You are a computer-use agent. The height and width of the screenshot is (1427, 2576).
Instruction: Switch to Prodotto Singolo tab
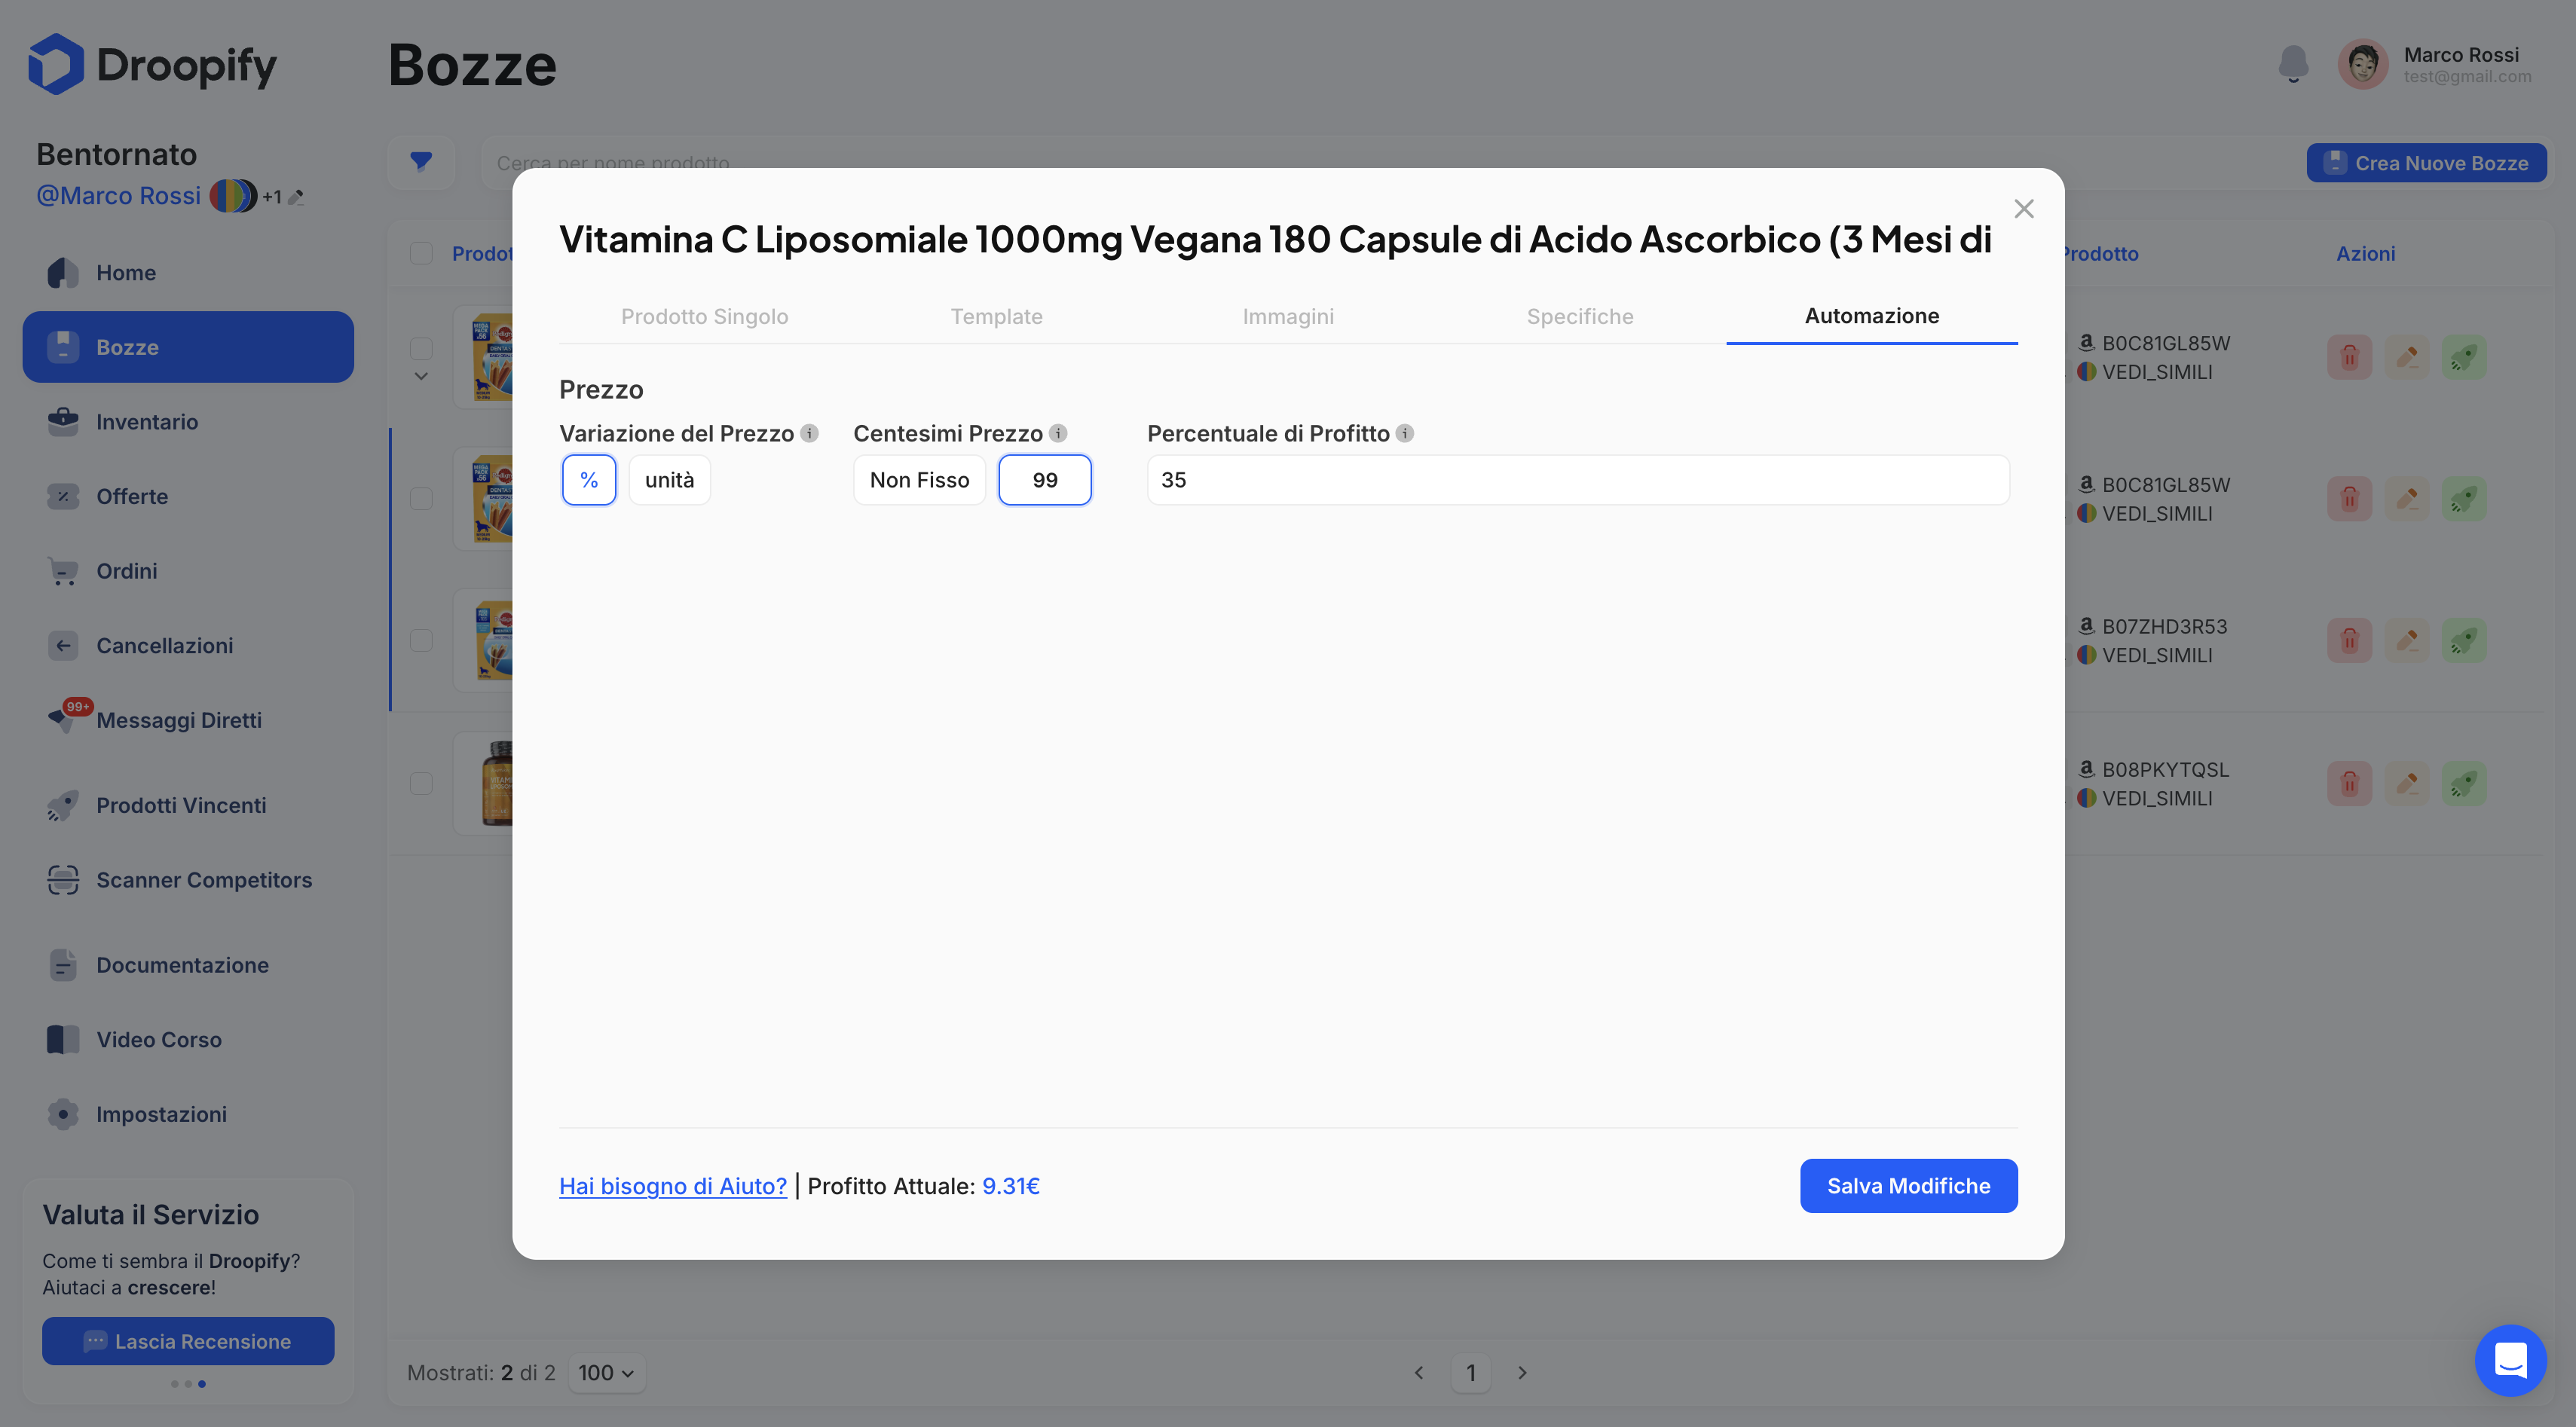(x=705, y=316)
